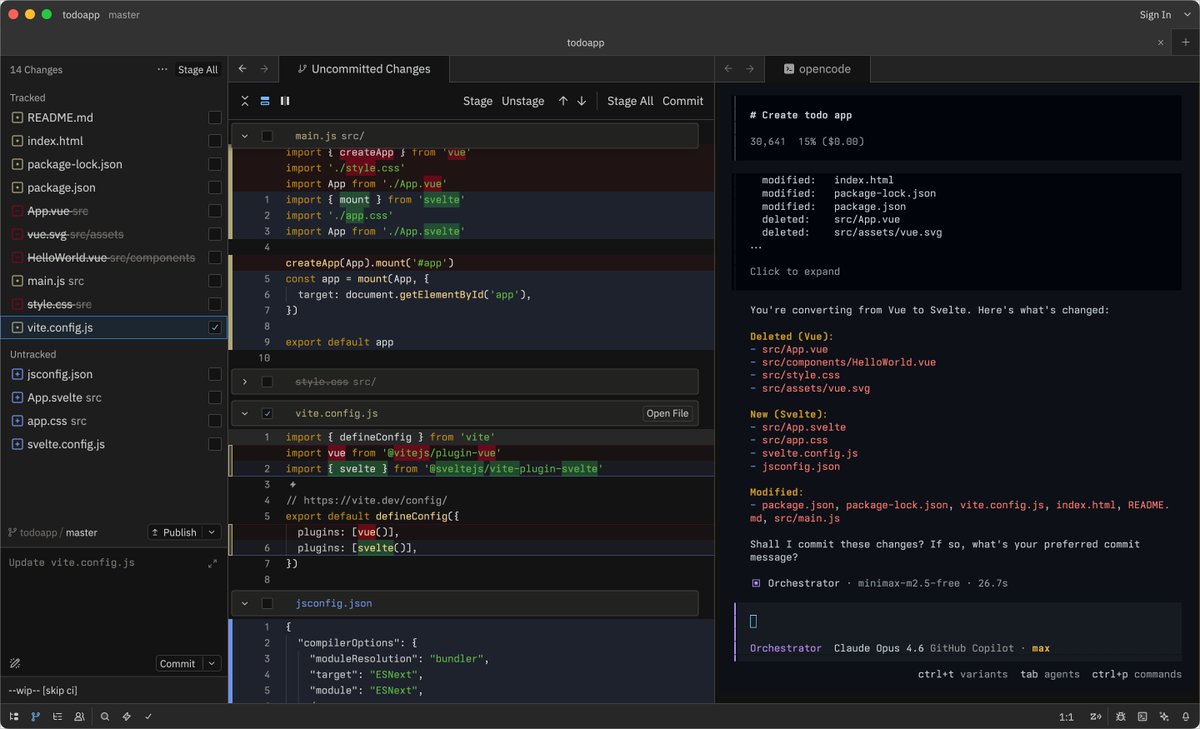
Task: Check the App.svelte checkbox
Action: click(x=215, y=397)
